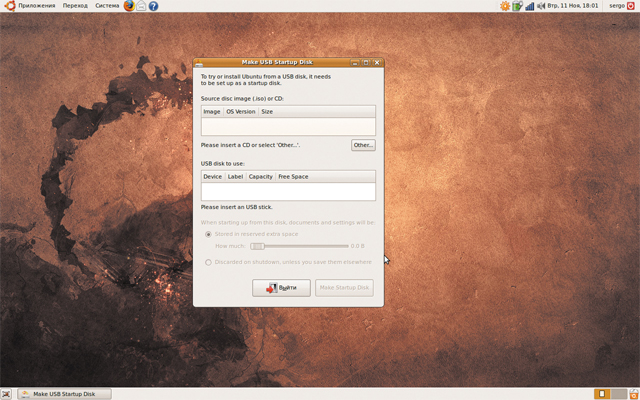
Task: Click the red power session icon
Action: [x=631, y=6]
